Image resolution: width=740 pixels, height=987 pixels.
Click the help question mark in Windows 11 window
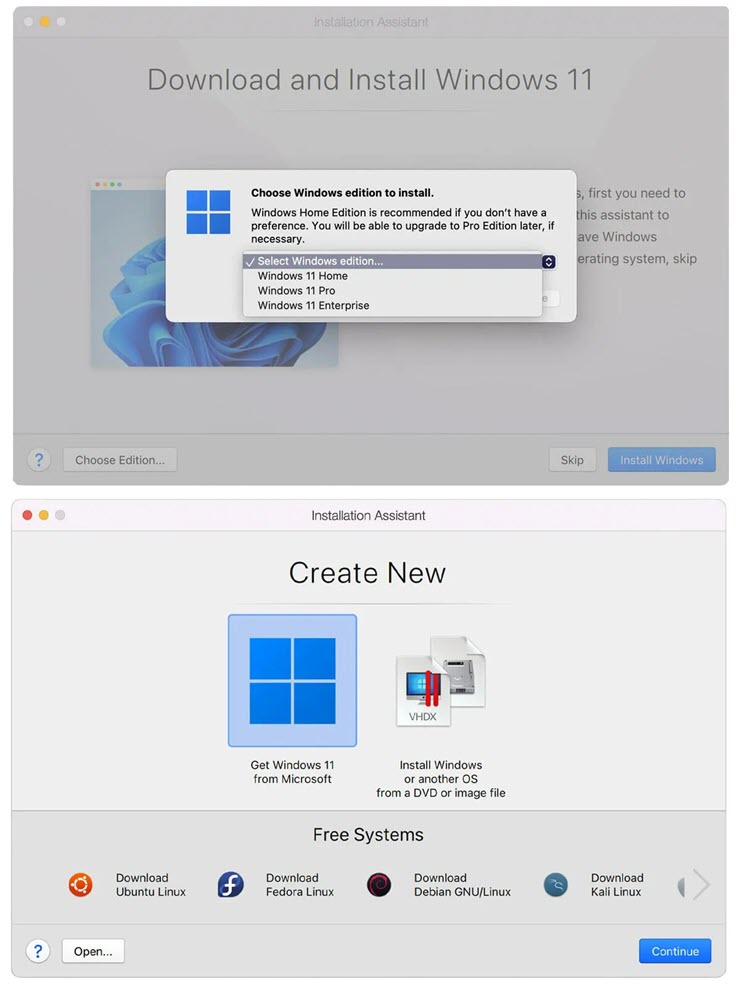(38, 460)
